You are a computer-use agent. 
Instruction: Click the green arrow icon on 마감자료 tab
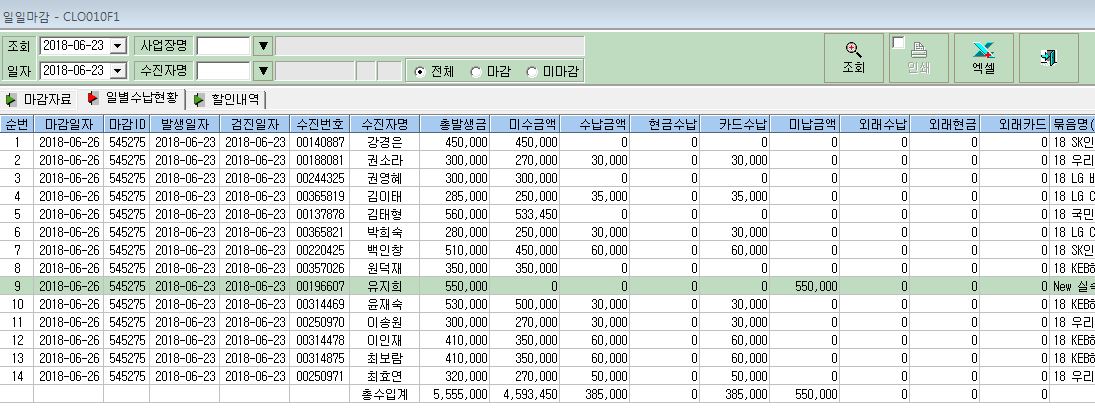coord(12,99)
